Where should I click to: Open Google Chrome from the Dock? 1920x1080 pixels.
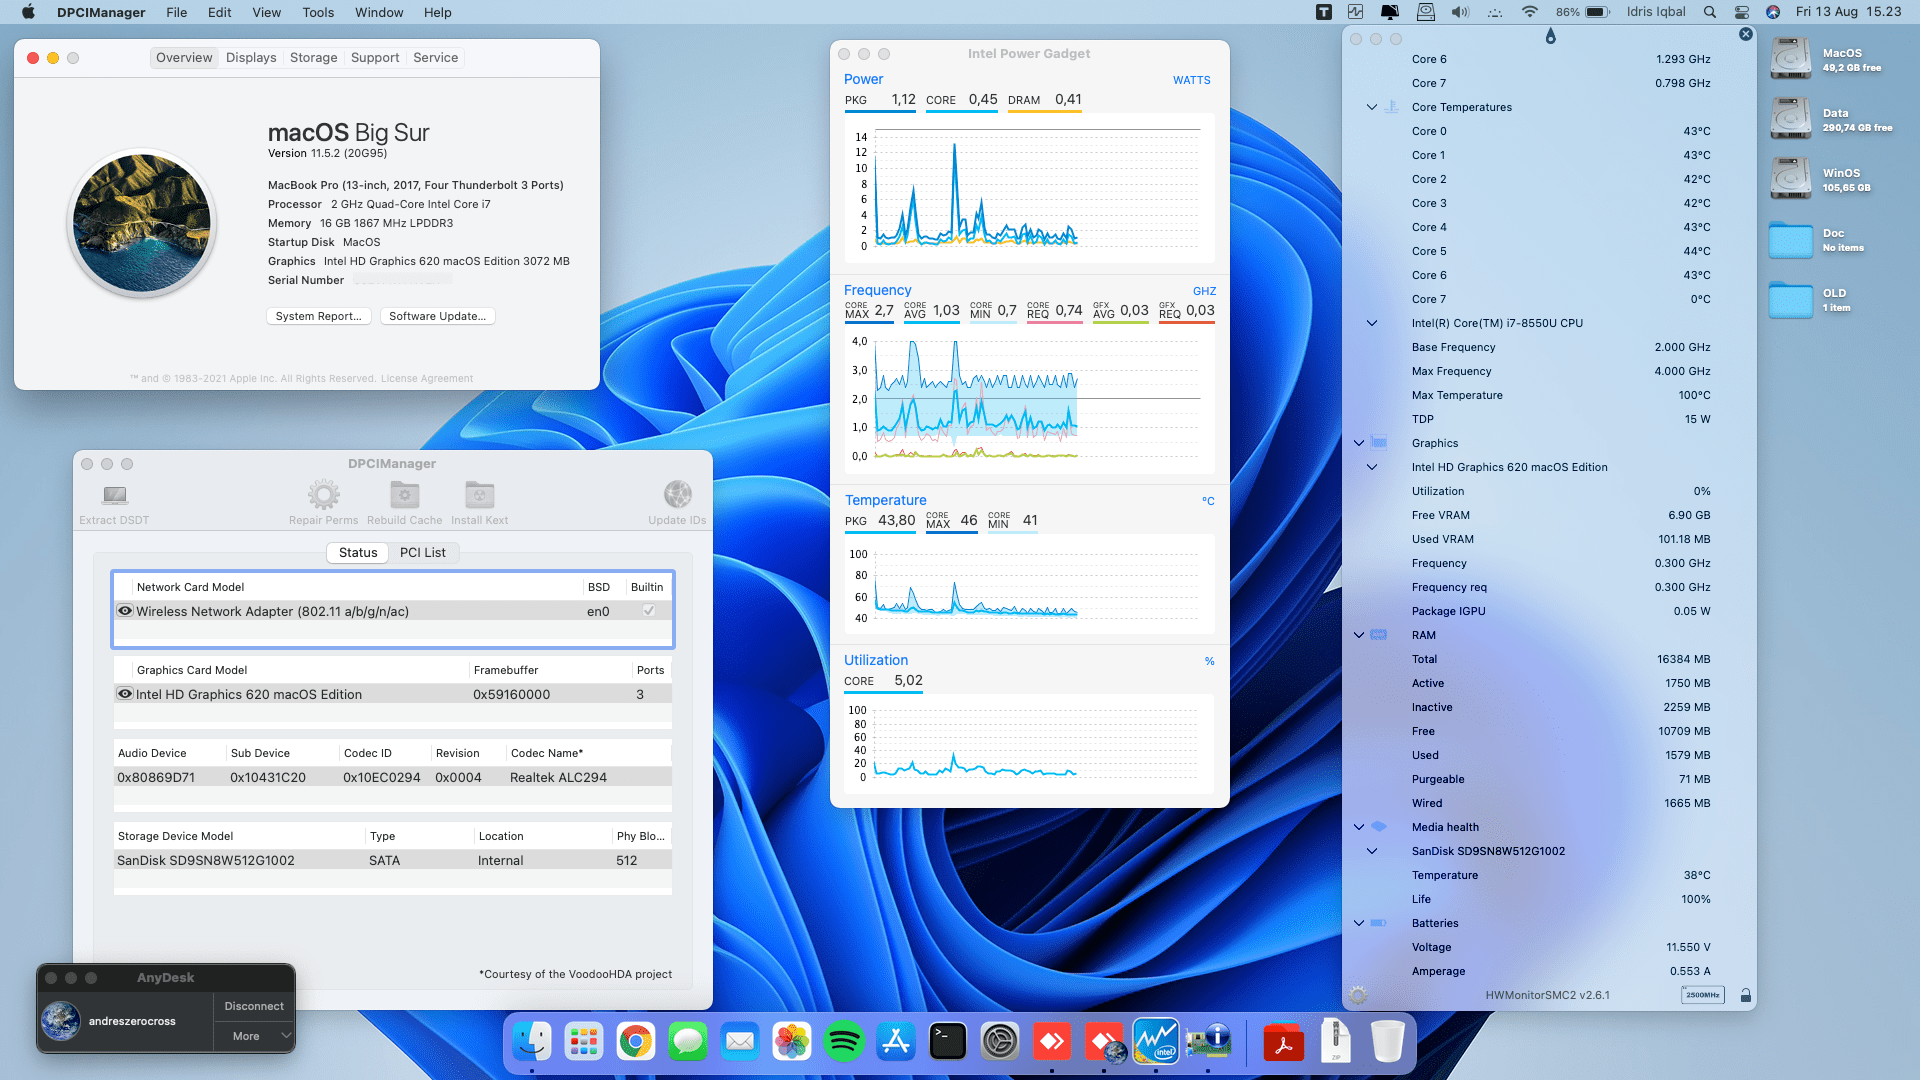coord(636,1042)
